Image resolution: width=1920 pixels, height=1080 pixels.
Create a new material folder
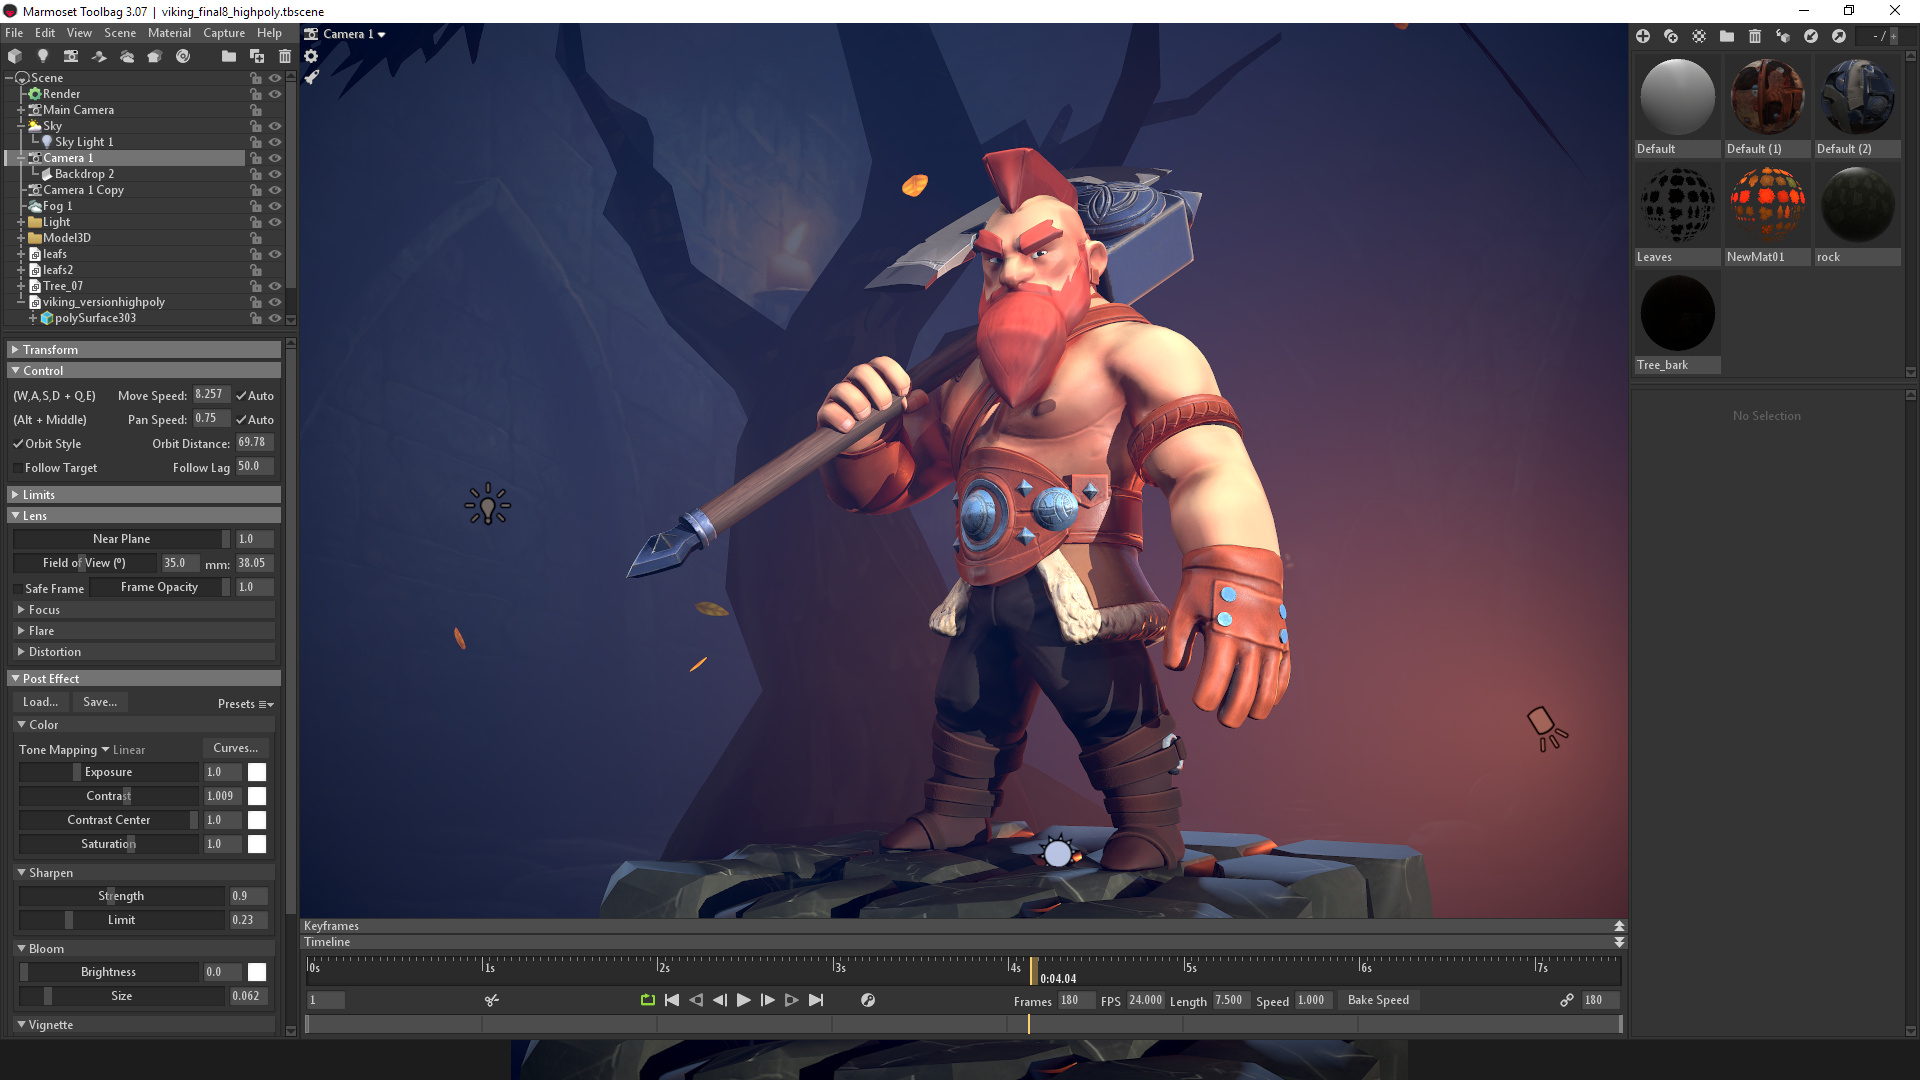pos(1727,36)
